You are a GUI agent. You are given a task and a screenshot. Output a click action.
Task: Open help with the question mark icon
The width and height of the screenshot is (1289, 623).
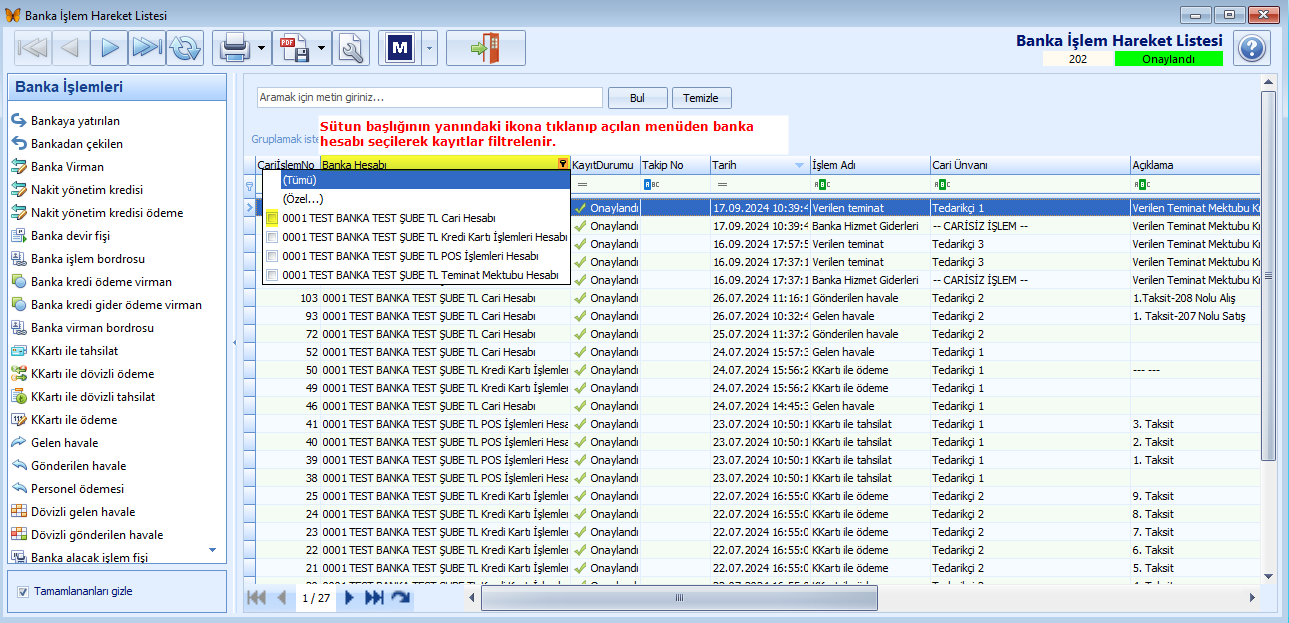coord(1251,47)
